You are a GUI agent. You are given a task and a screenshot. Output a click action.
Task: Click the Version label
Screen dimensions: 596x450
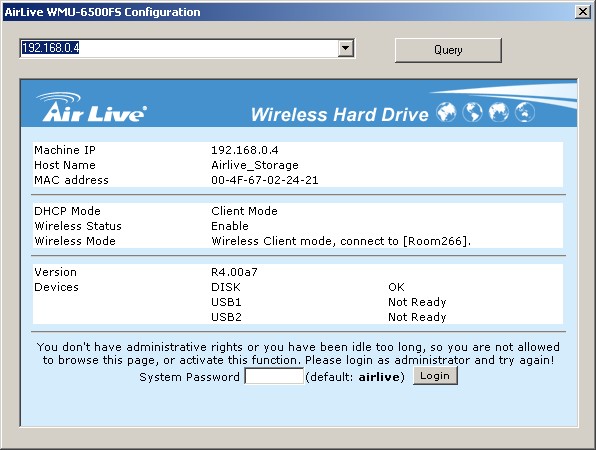click(x=55, y=272)
